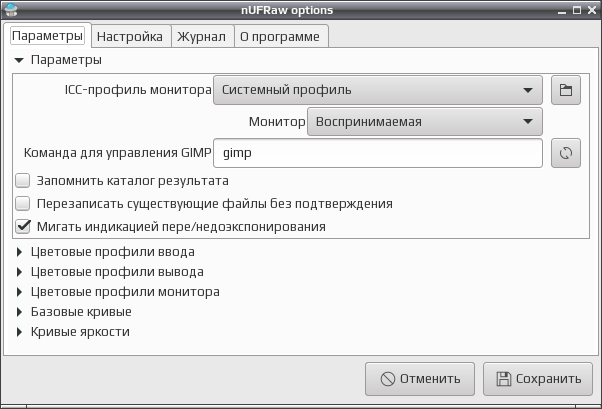Maximize the nUFRaw options window
The height and width of the screenshot is (409, 602).
click(577, 10)
